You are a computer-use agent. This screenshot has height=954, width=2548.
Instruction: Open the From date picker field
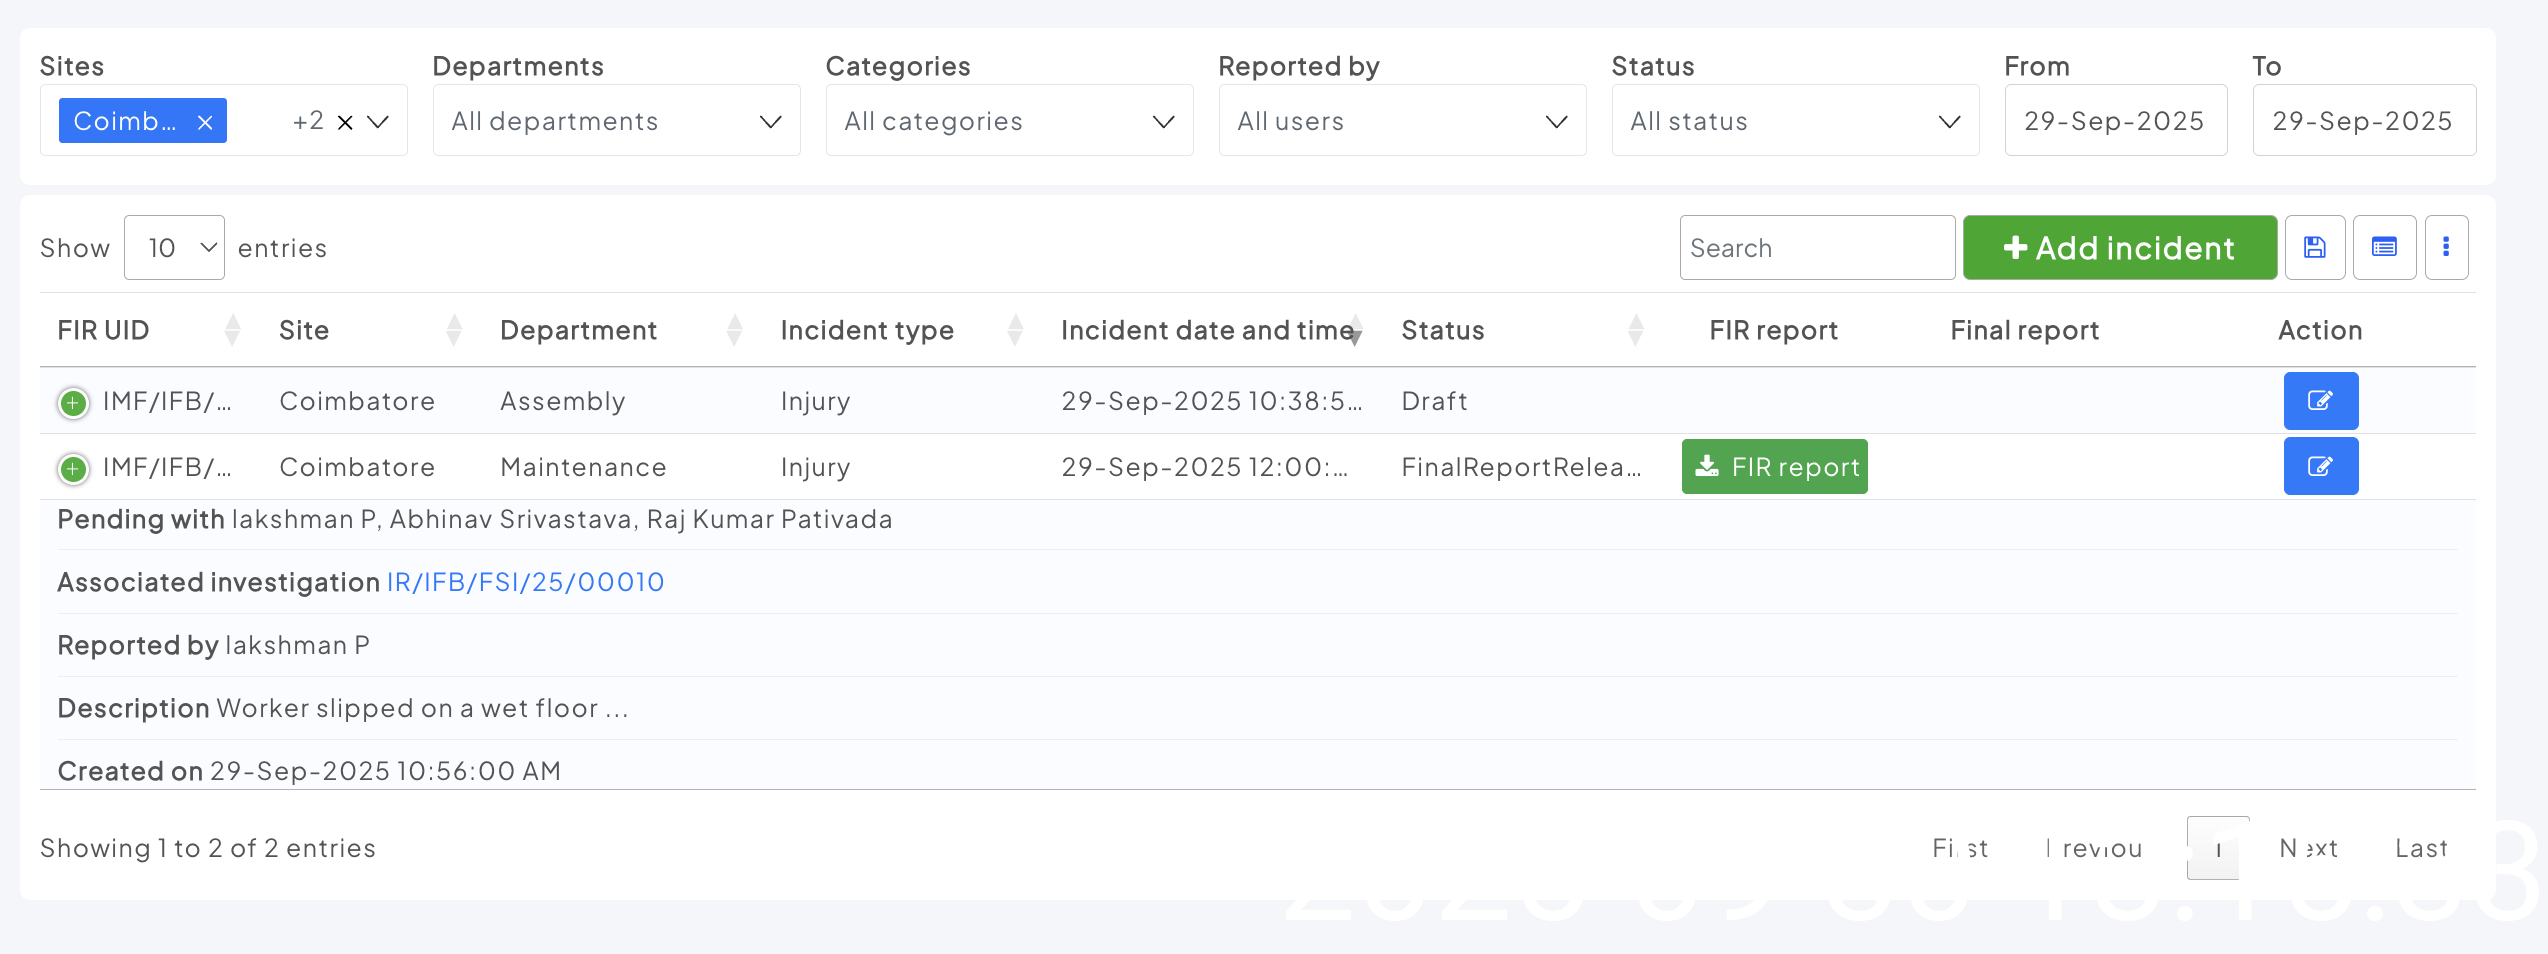(2115, 121)
